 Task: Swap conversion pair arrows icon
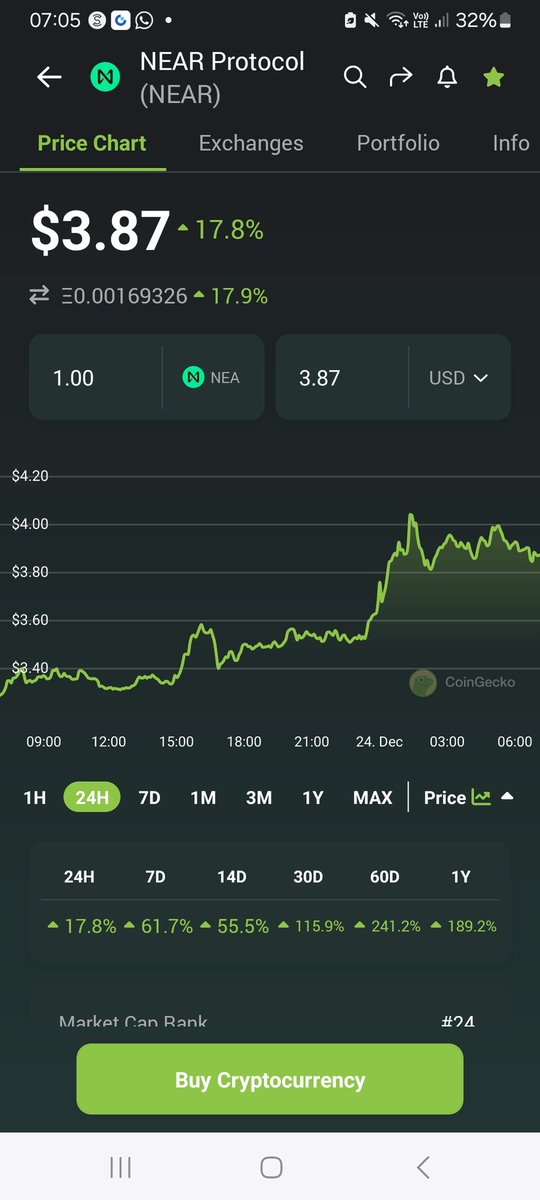click(x=39, y=296)
